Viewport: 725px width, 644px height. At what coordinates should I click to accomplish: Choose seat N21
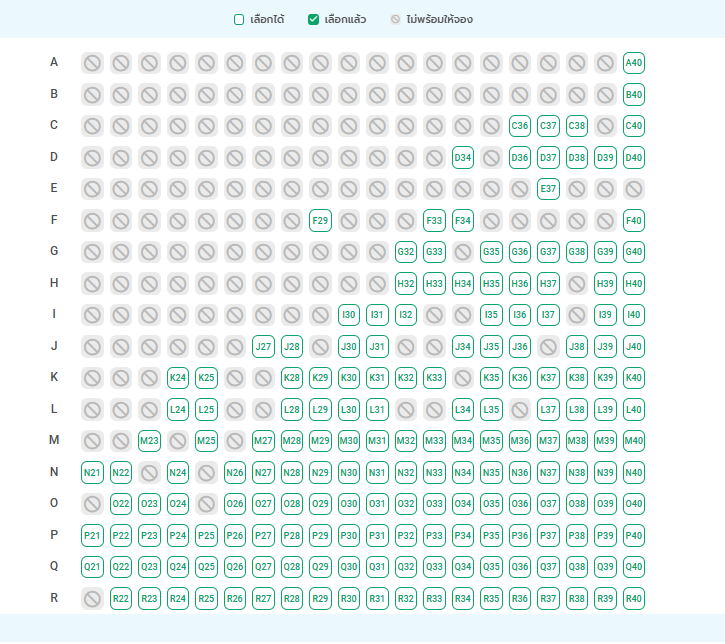(x=92, y=472)
